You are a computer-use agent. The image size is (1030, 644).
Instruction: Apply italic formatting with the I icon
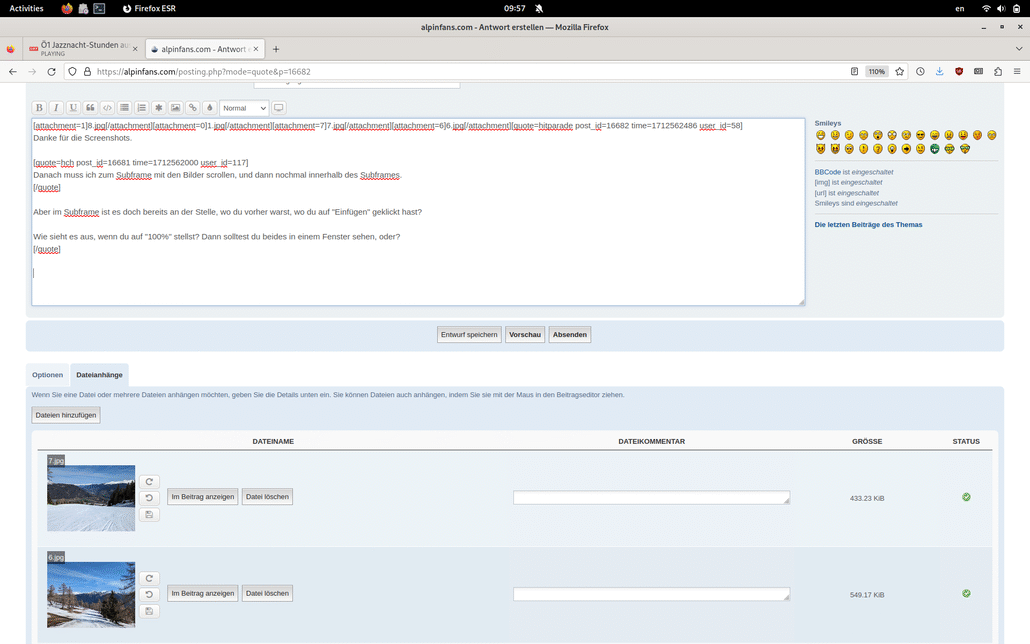click(x=55, y=107)
